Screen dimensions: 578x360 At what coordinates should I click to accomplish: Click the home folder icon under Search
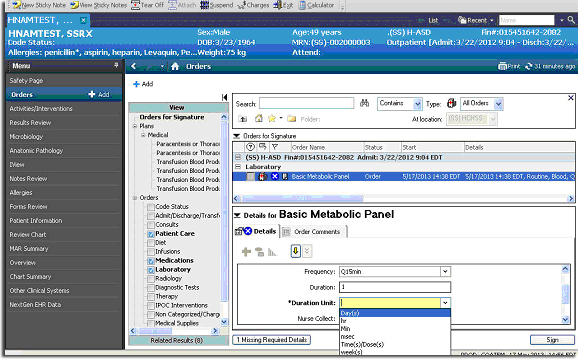(259, 118)
